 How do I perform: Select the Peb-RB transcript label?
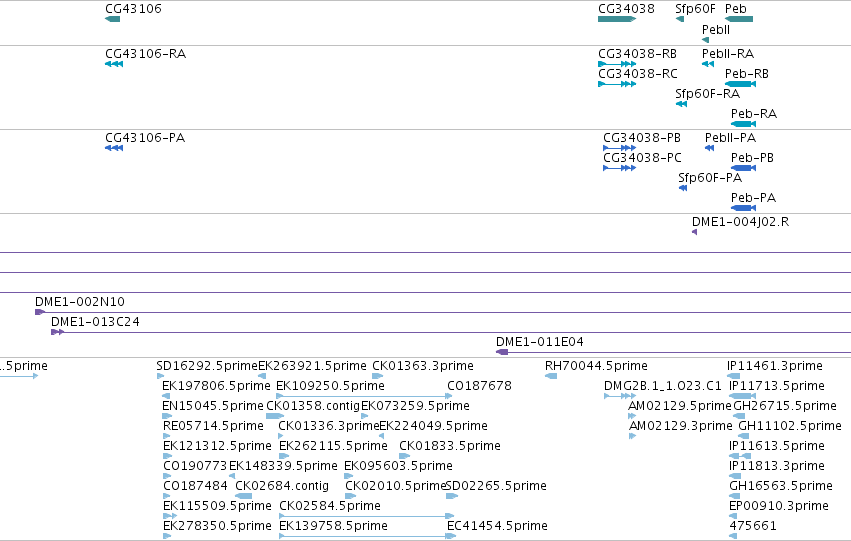[x=746, y=74]
